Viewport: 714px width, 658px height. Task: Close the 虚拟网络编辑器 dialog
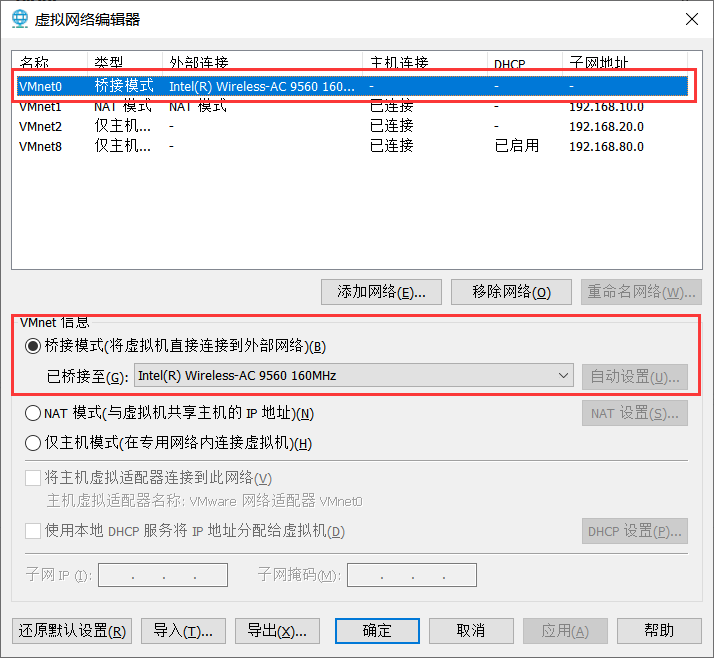click(x=692, y=19)
